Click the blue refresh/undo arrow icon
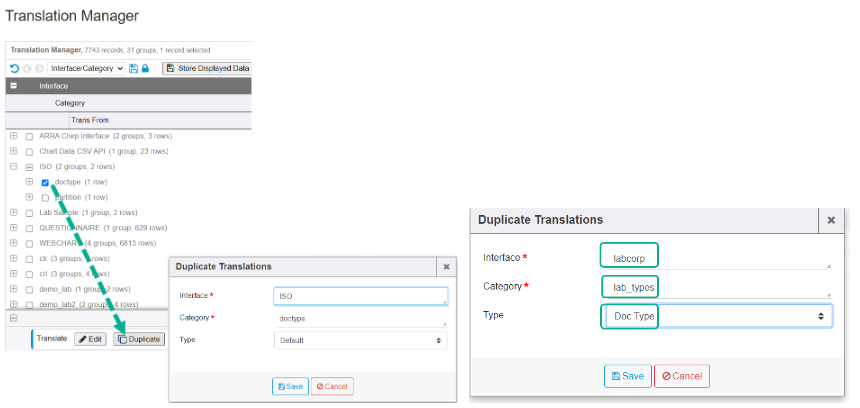This screenshot has width=860, height=408. coord(14,68)
